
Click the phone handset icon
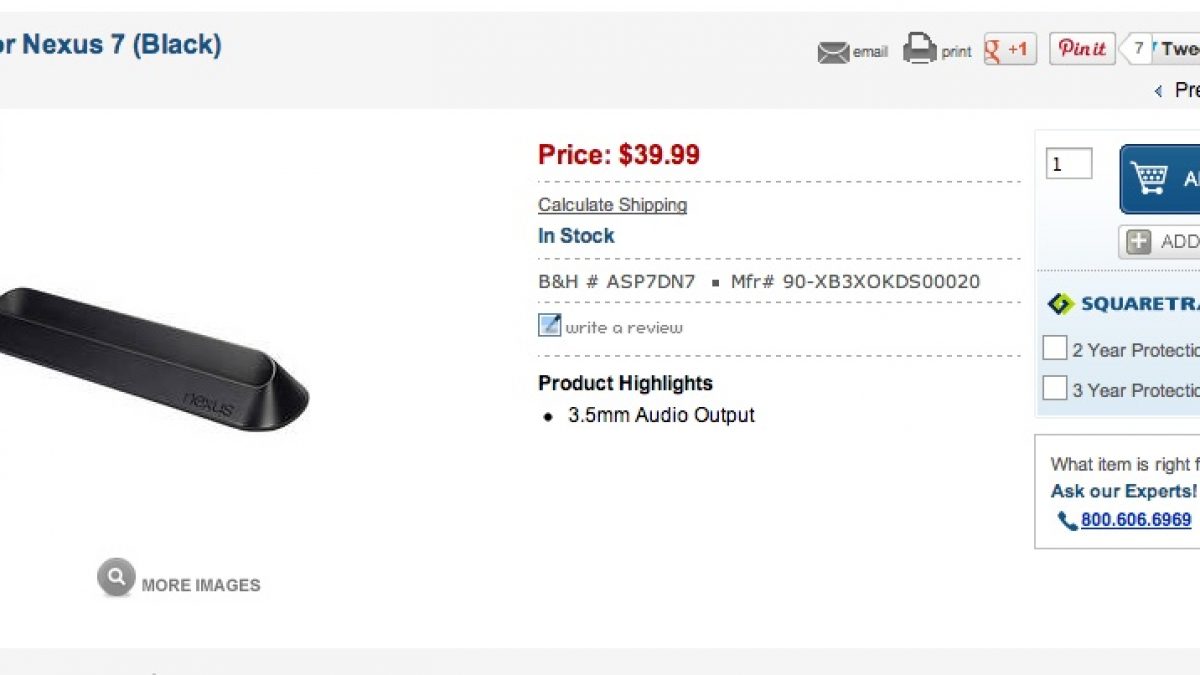pos(1066,521)
